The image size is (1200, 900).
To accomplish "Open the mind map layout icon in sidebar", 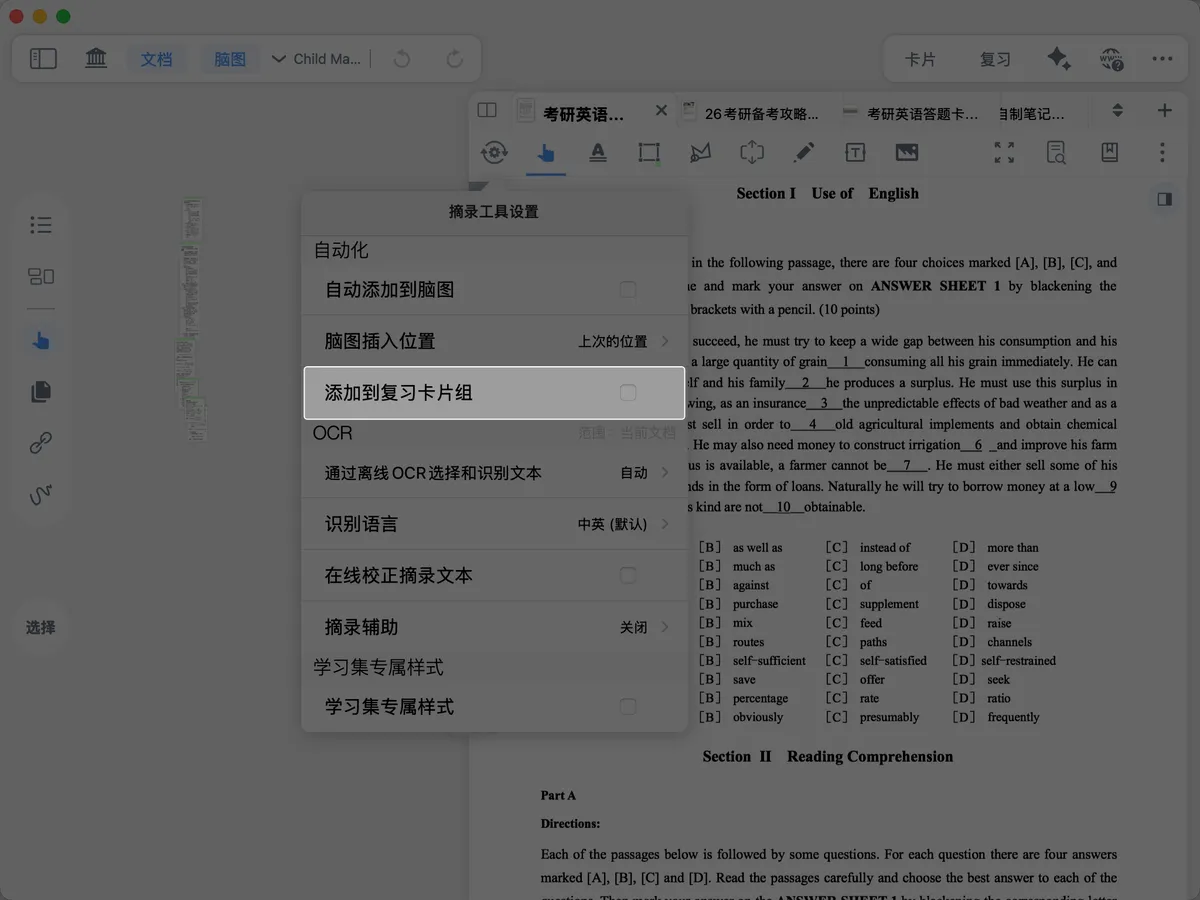I will (41, 276).
